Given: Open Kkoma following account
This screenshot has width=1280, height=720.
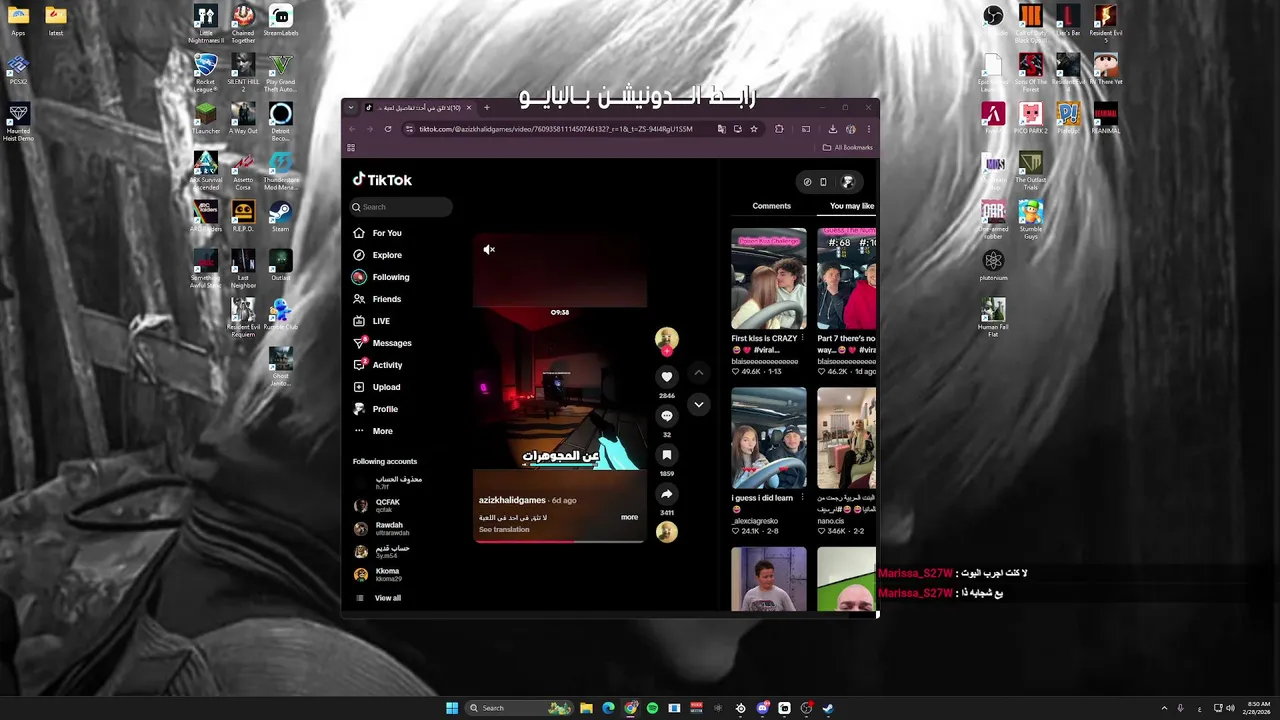Looking at the screenshot, I should pyautogui.click(x=387, y=574).
